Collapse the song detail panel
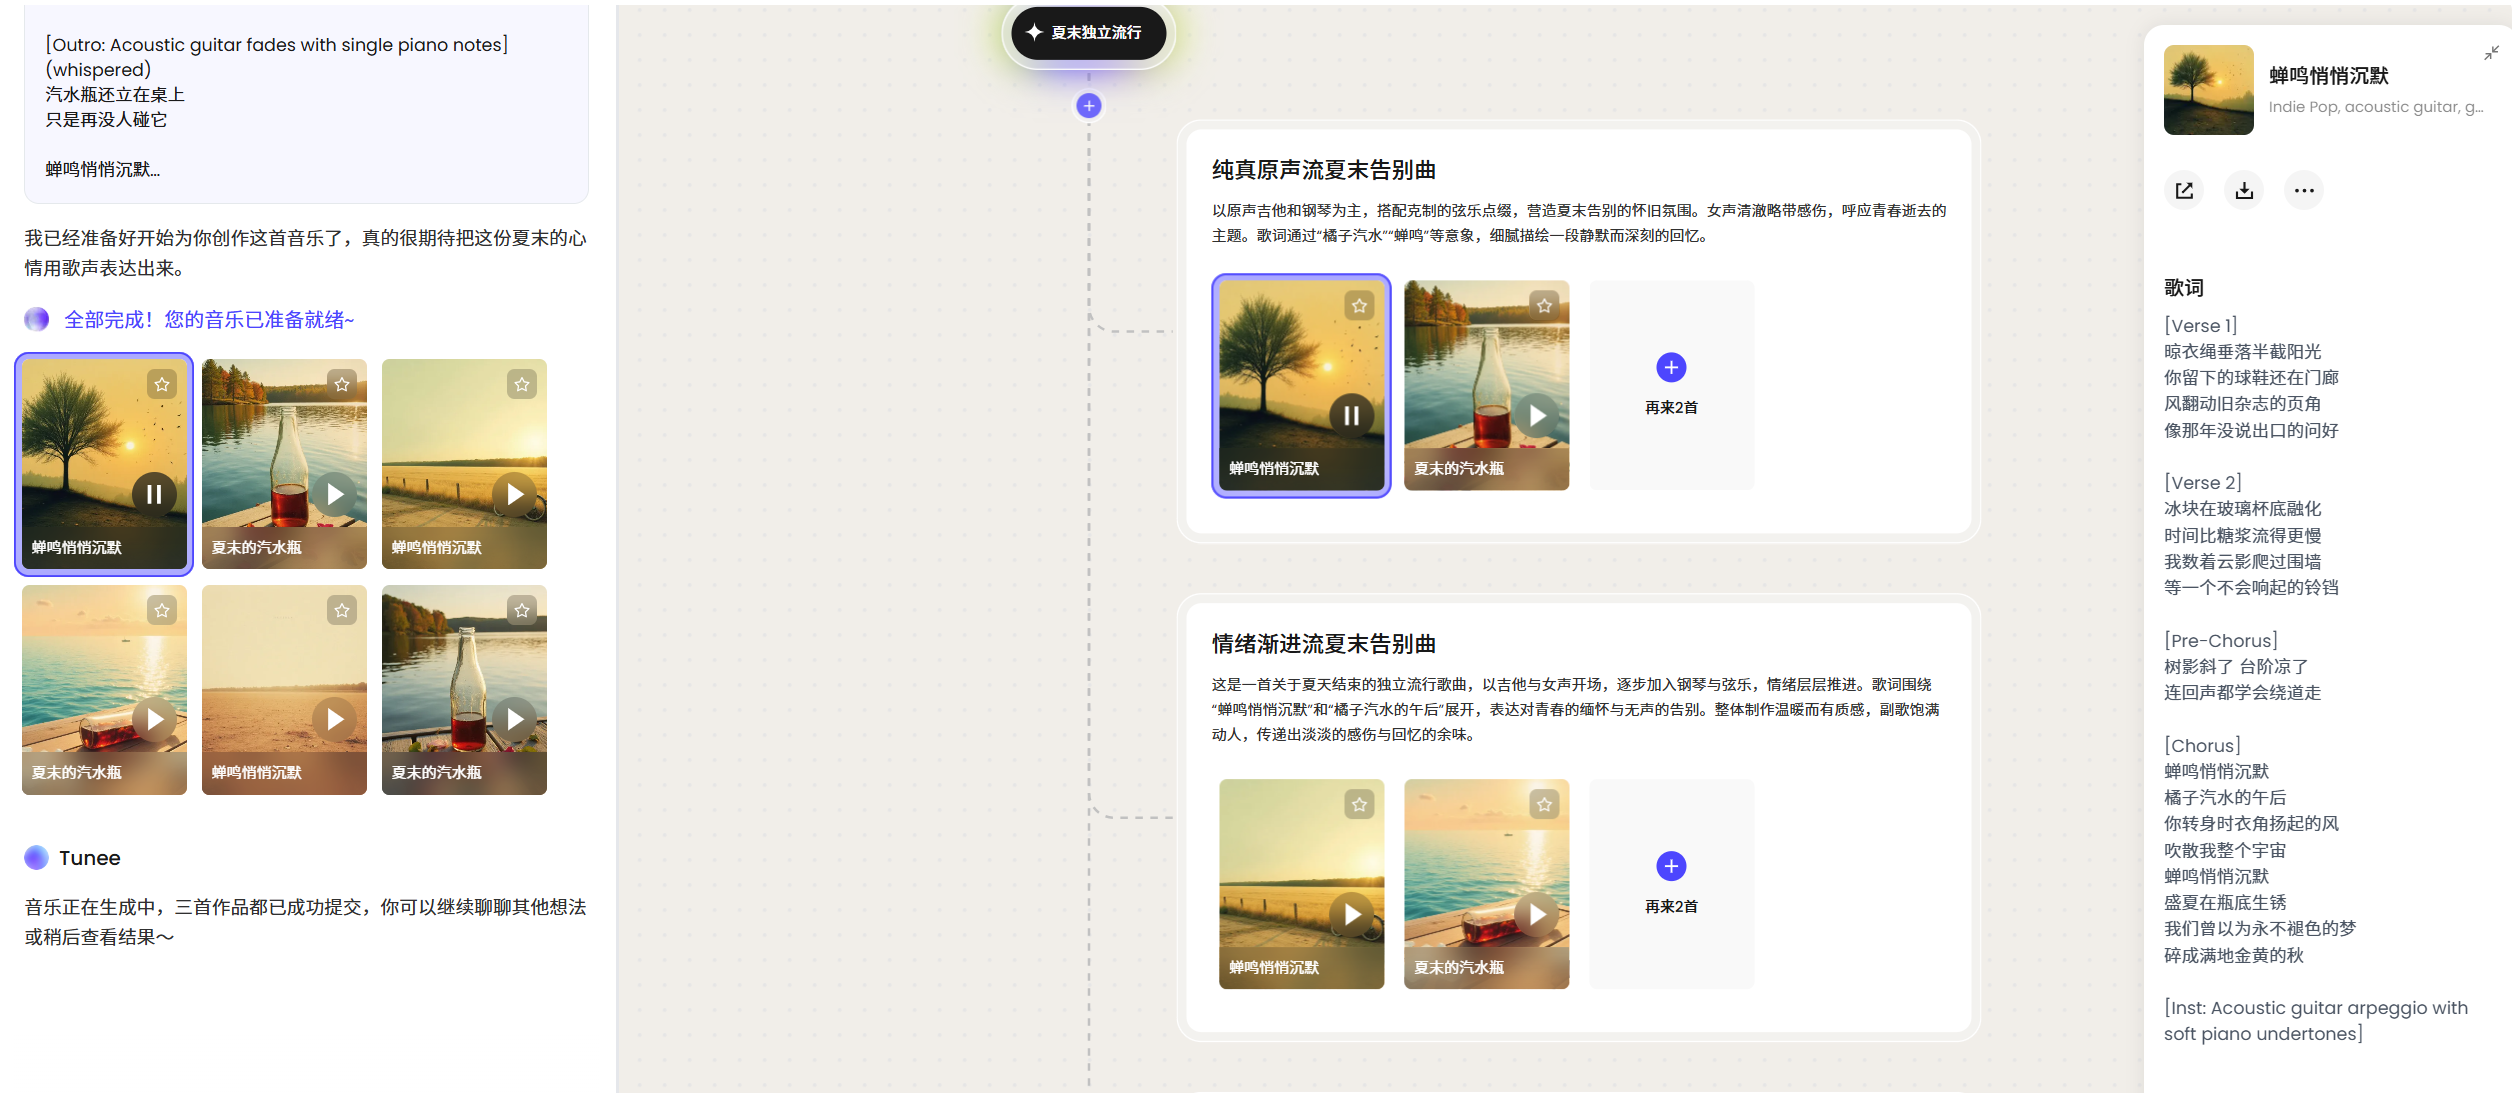Image resolution: width=2512 pixels, height=1093 pixels. [2491, 53]
